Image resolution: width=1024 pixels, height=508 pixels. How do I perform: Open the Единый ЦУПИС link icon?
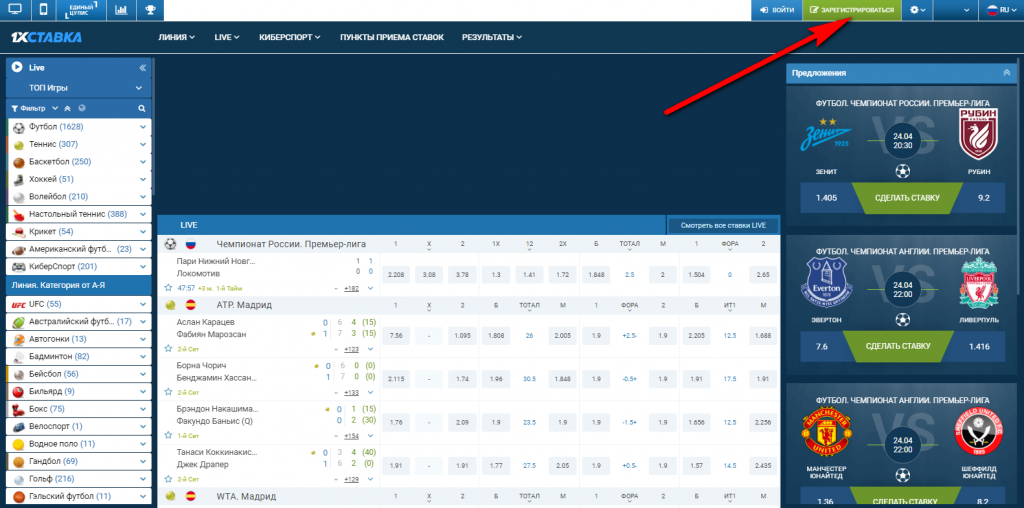coord(82,10)
